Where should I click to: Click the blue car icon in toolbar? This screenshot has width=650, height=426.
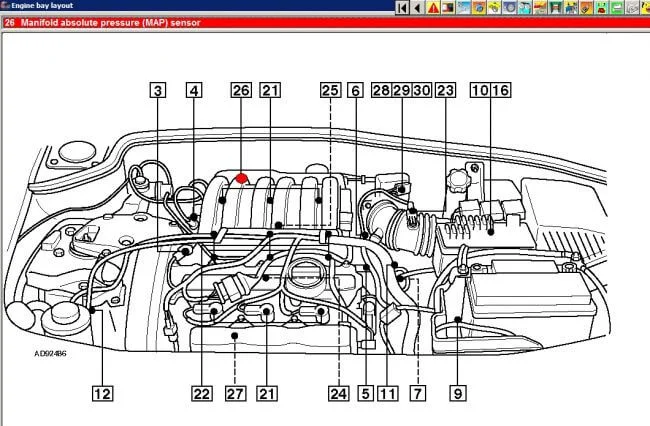tap(571, 8)
